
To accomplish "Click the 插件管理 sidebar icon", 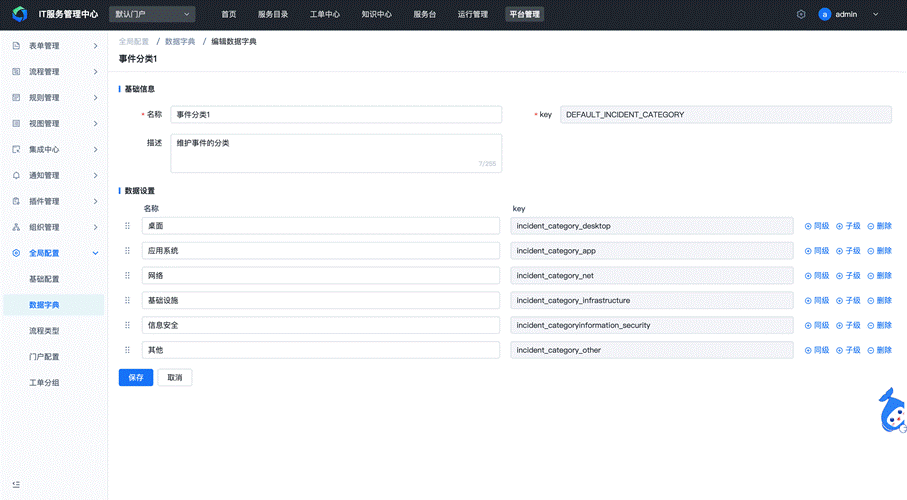I will [x=16, y=201].
